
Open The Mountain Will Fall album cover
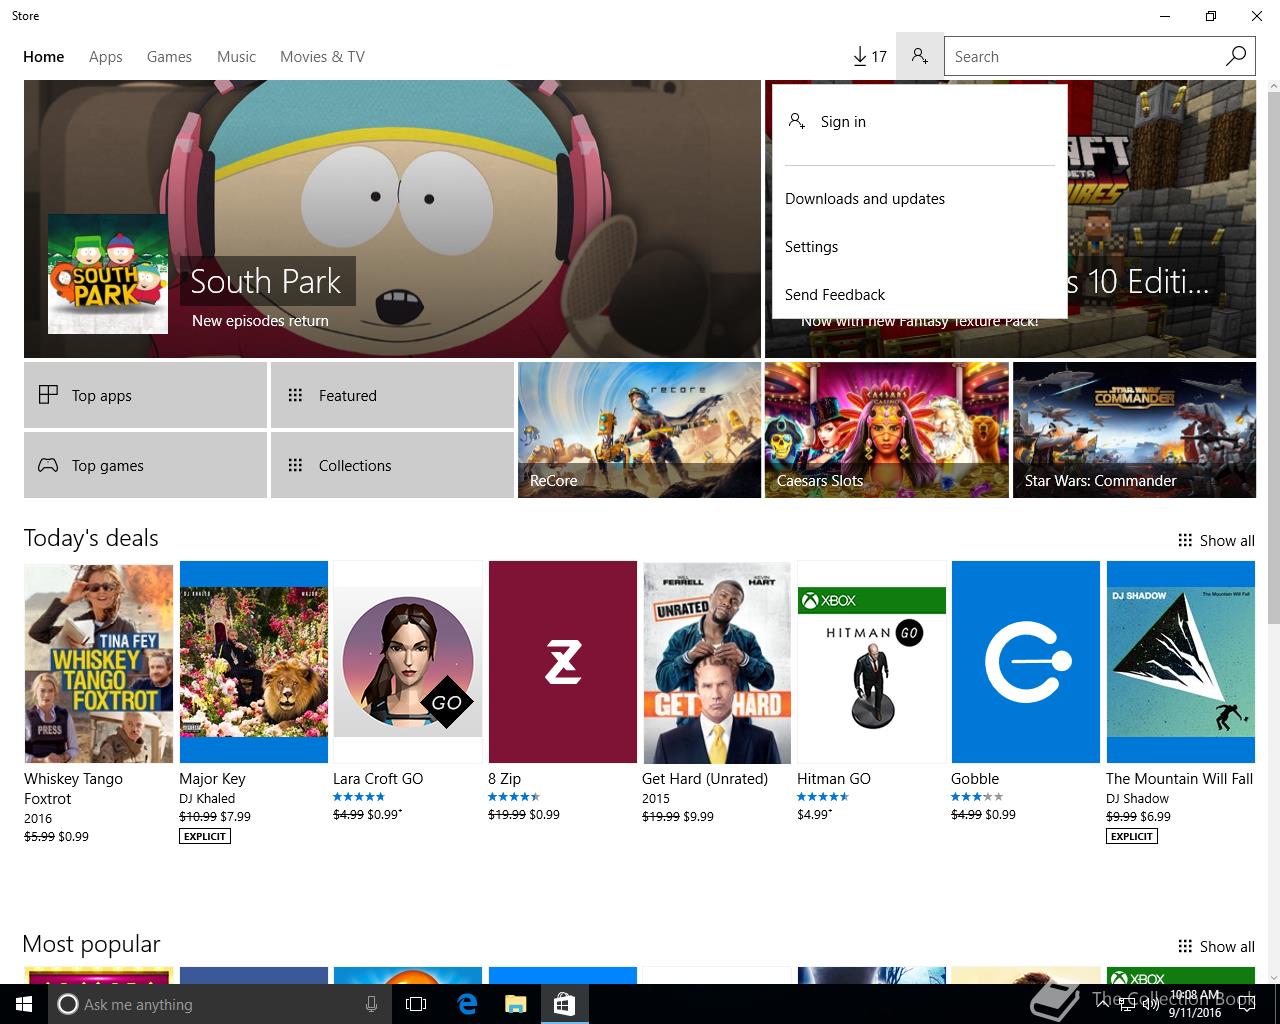pos(1181,662)
